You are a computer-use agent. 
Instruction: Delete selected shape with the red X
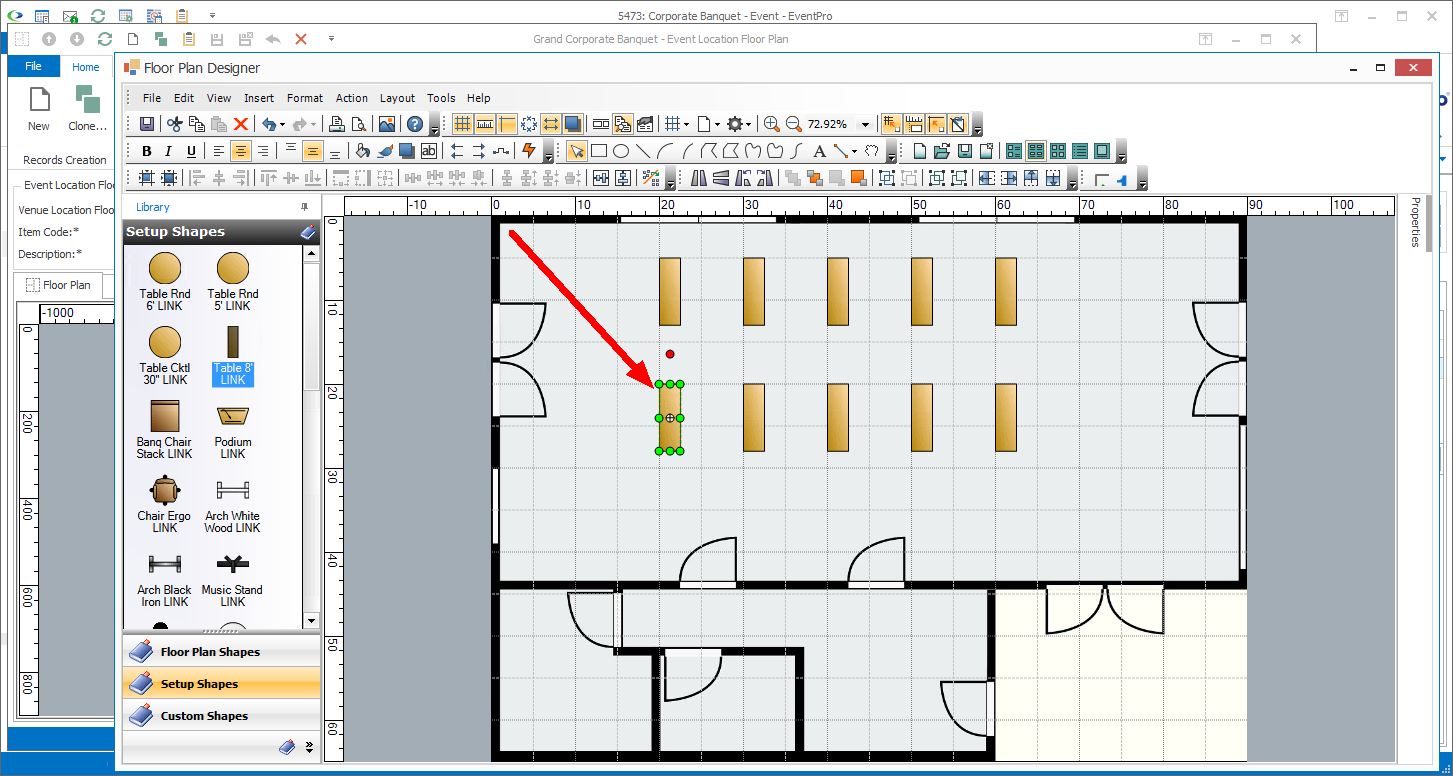241,124
